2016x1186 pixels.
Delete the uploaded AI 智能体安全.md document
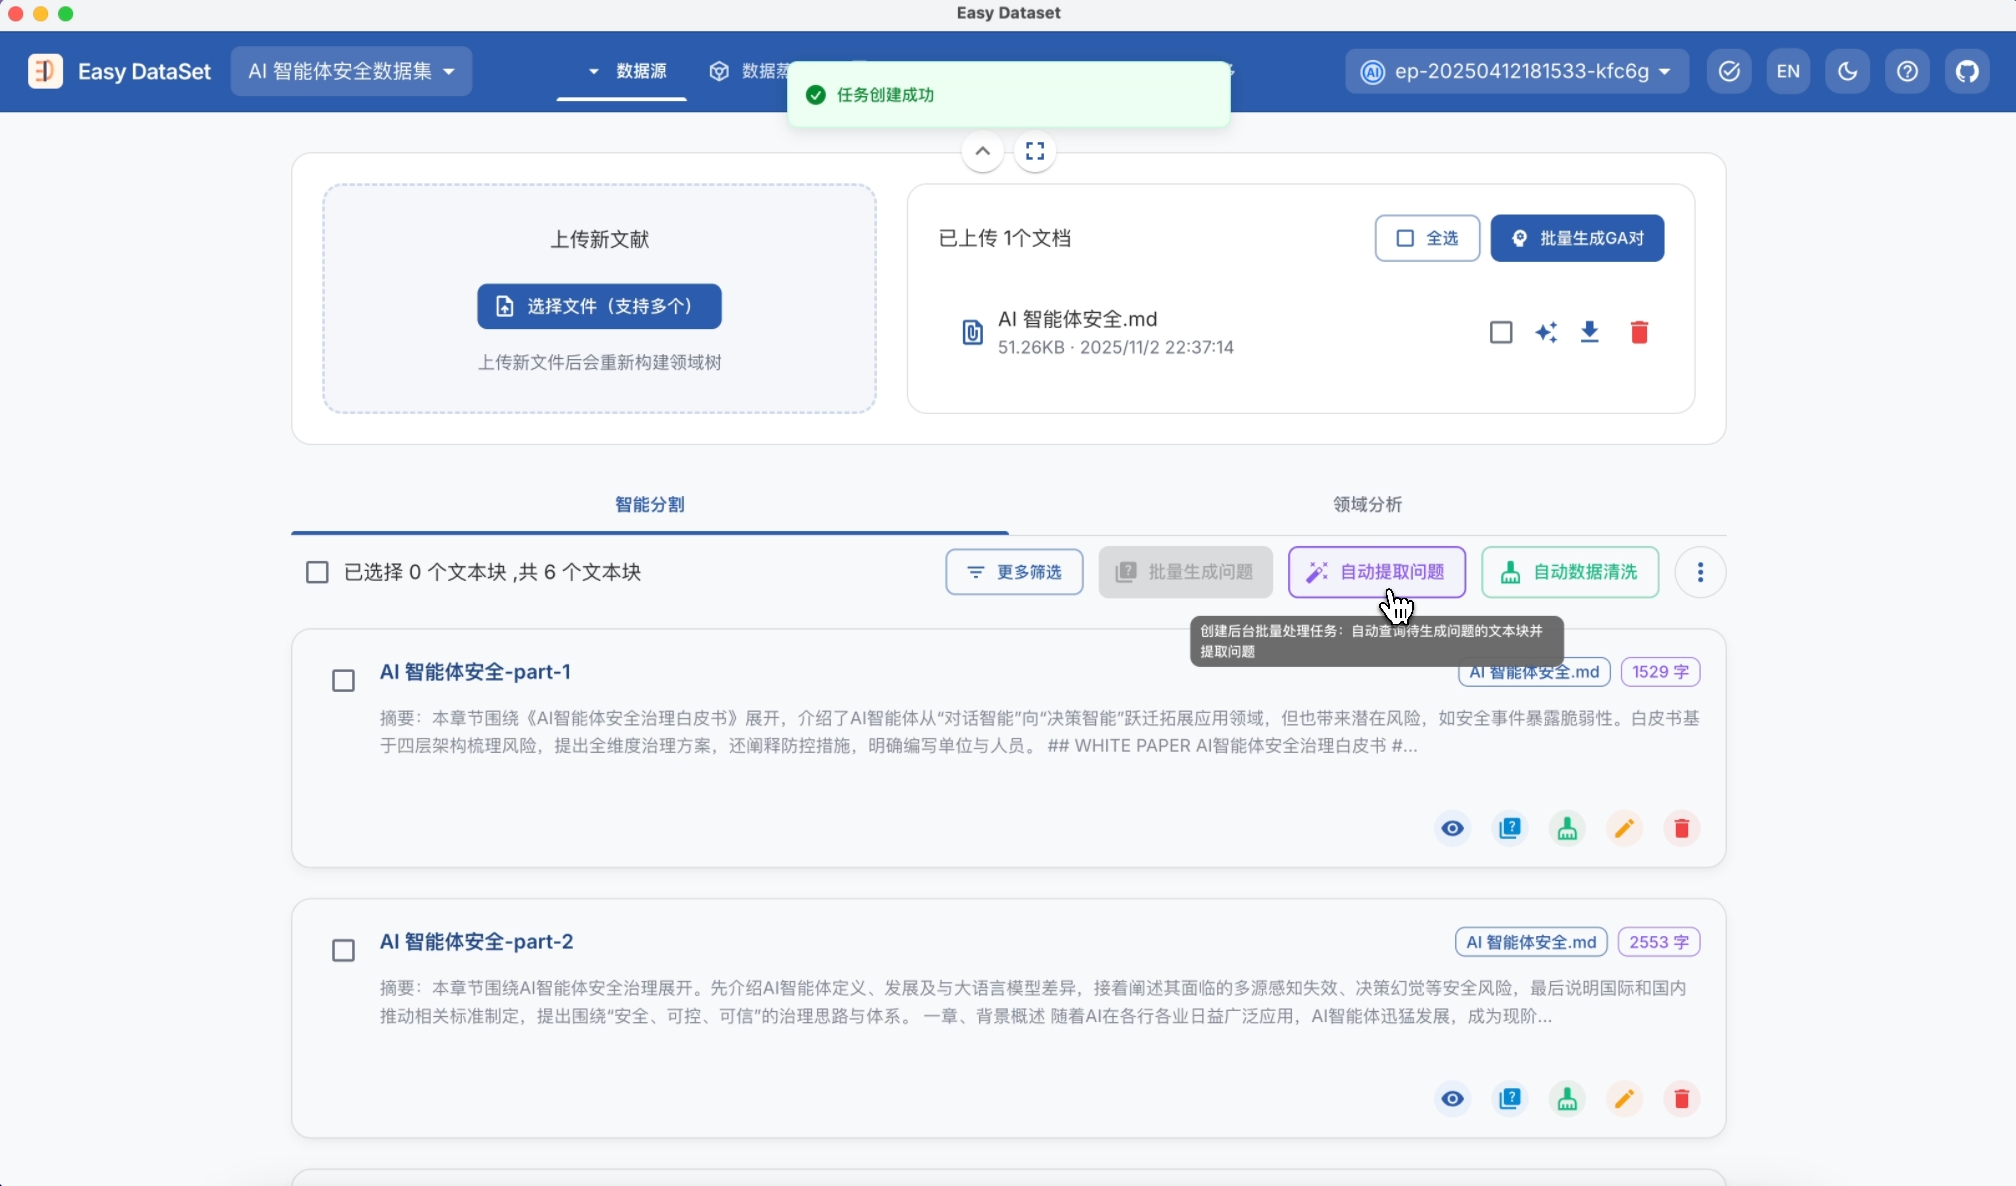pos(1639,332)
